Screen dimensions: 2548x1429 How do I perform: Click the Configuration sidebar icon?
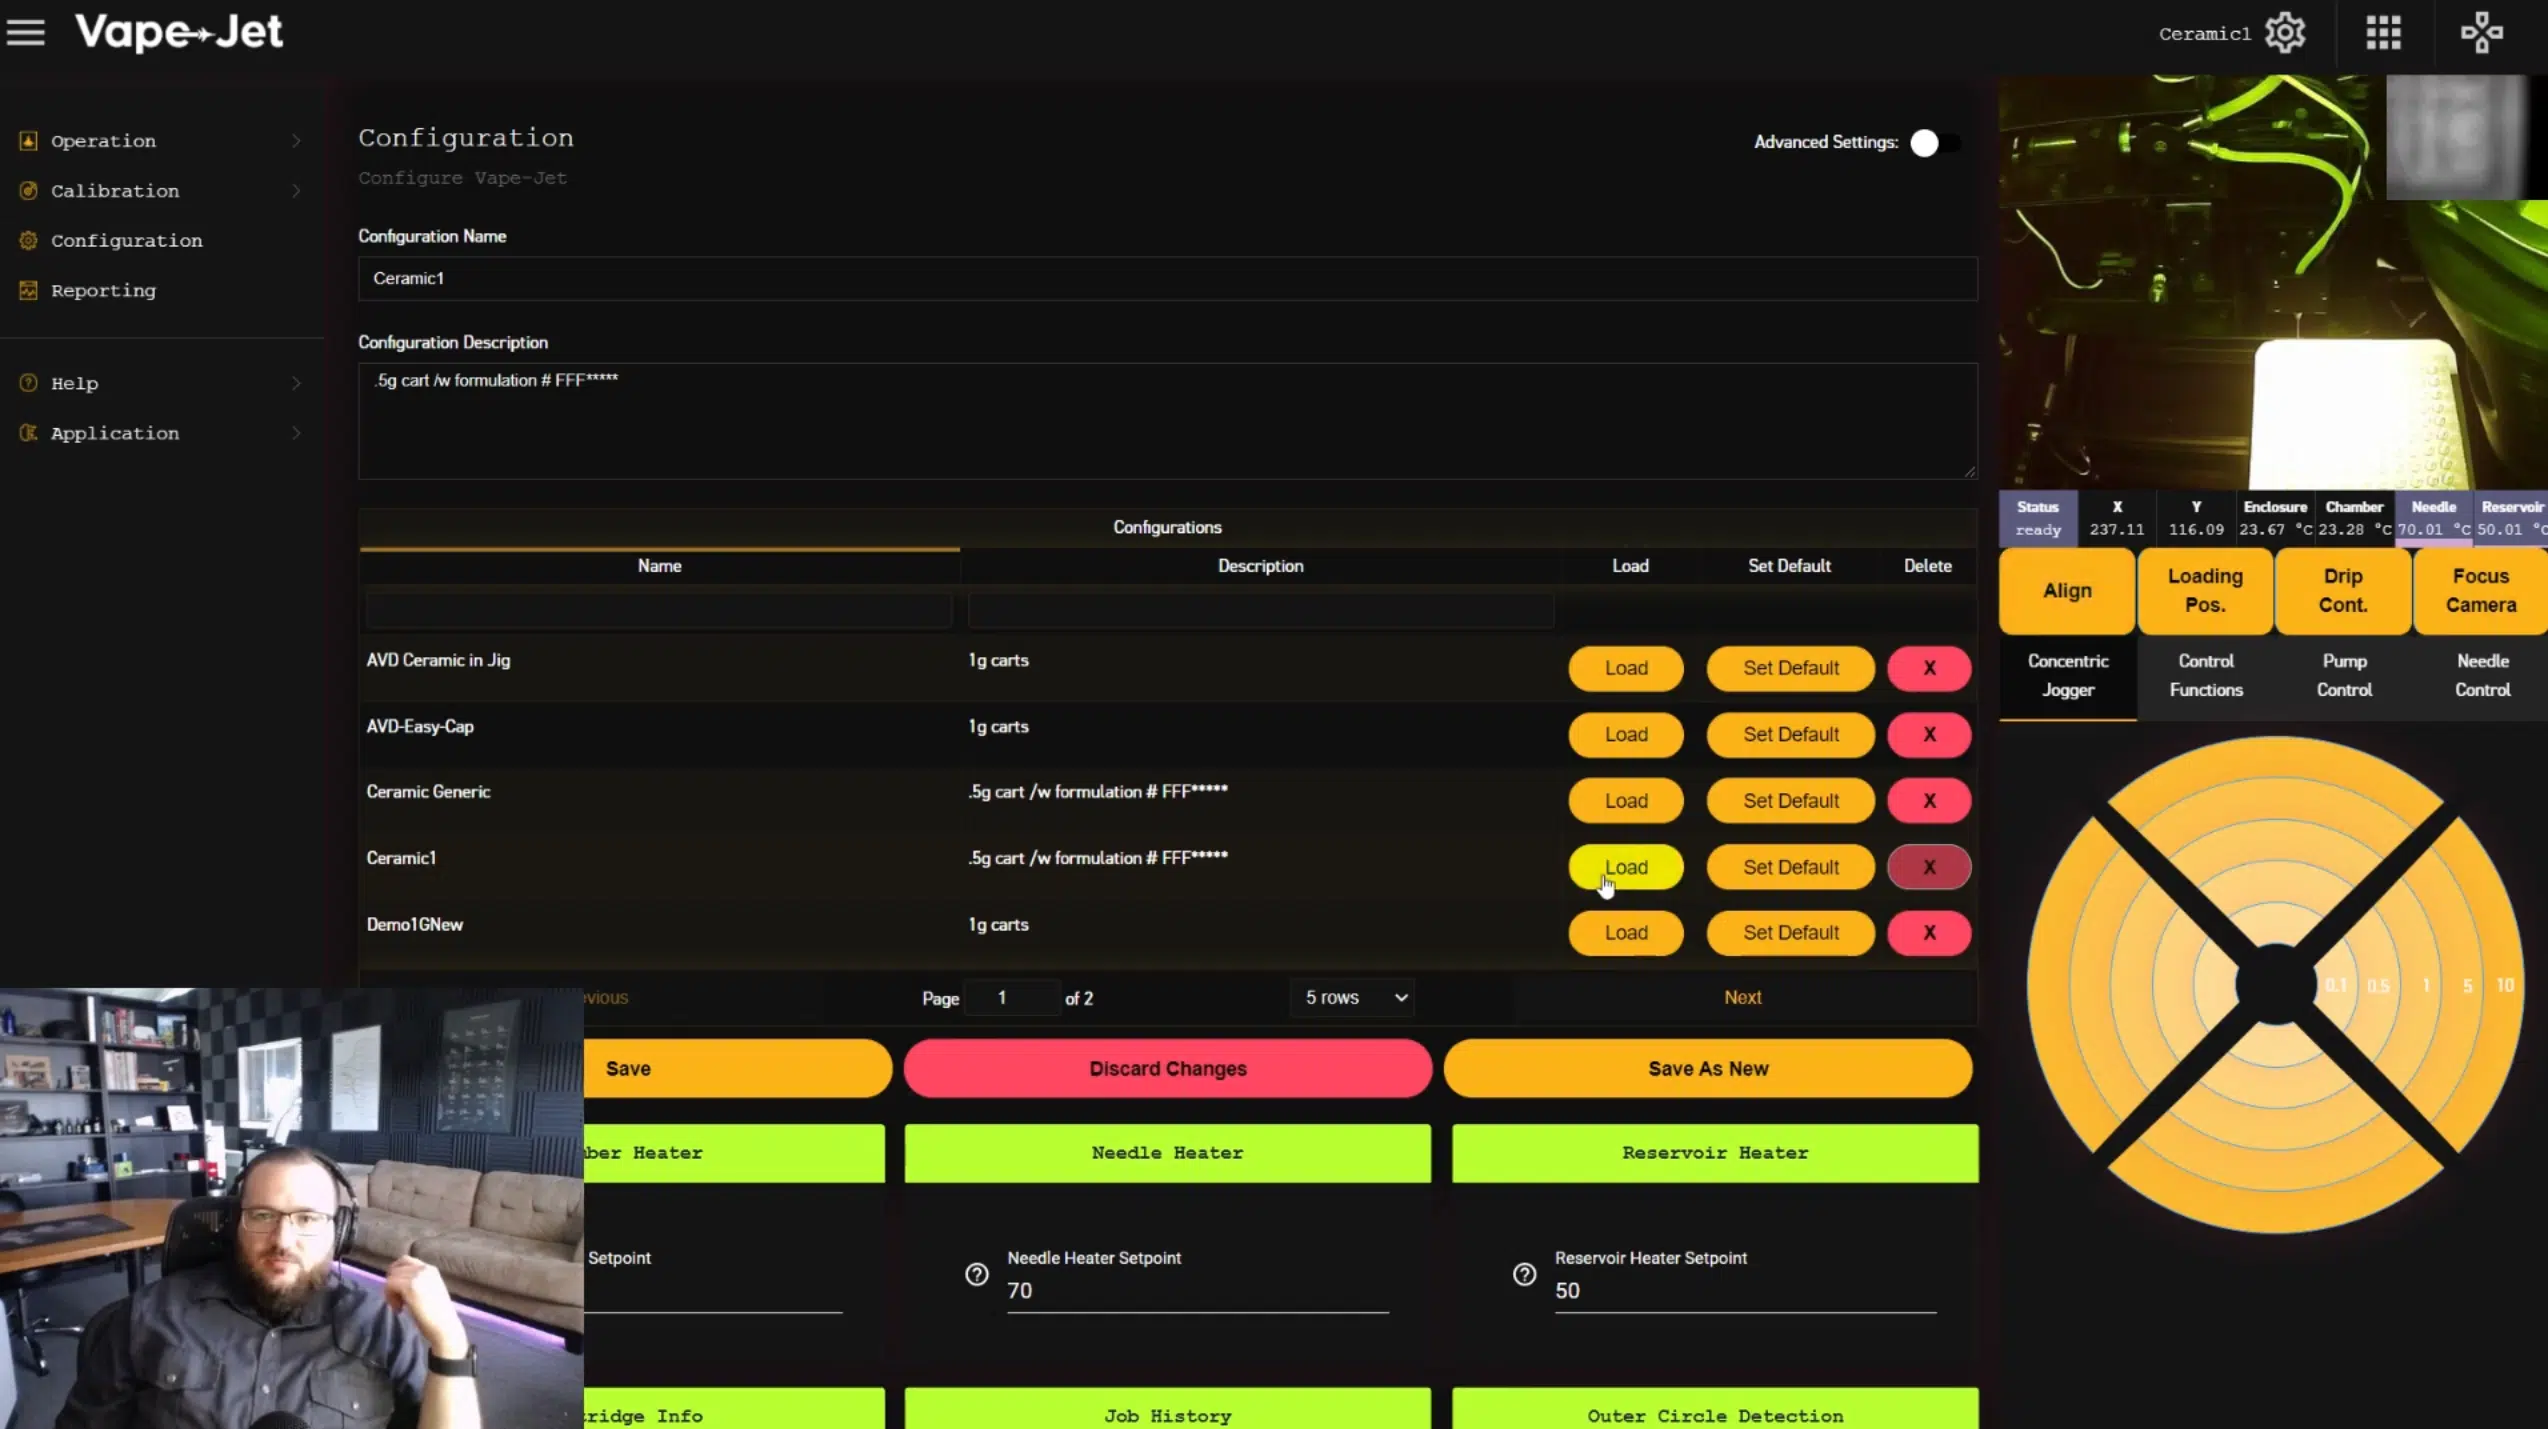click(28, 241)
